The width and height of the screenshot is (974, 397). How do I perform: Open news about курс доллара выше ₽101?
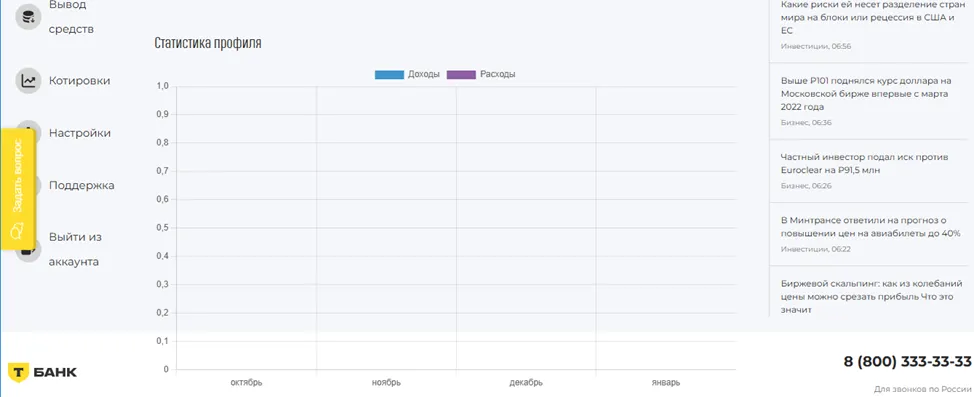click(867, 94)
